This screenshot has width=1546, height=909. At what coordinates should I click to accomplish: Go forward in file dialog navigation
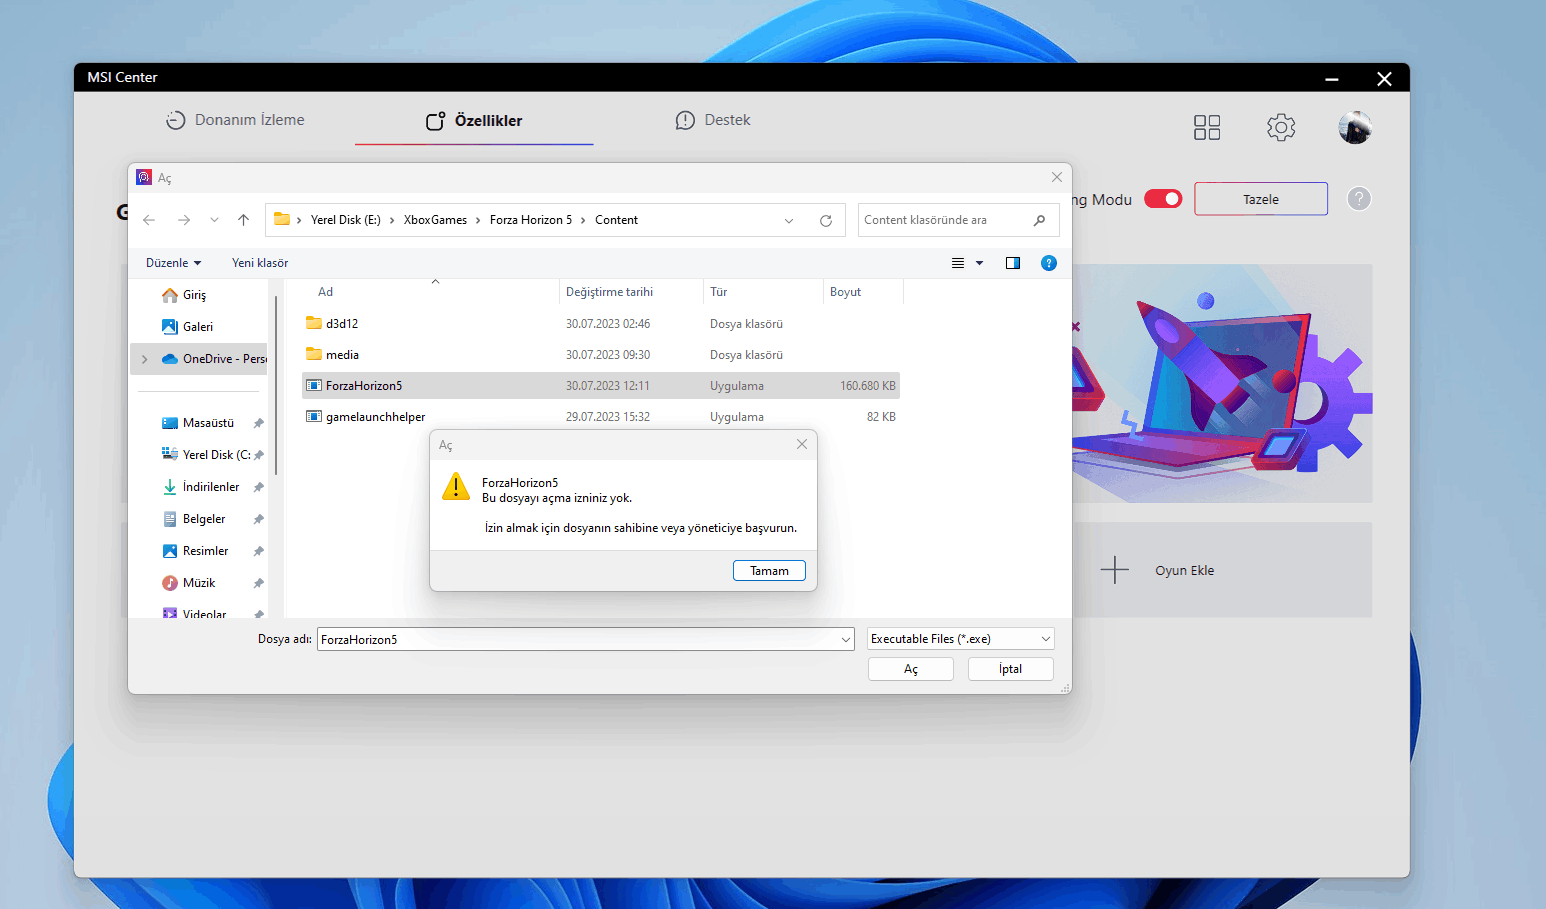tap(184, 220)
